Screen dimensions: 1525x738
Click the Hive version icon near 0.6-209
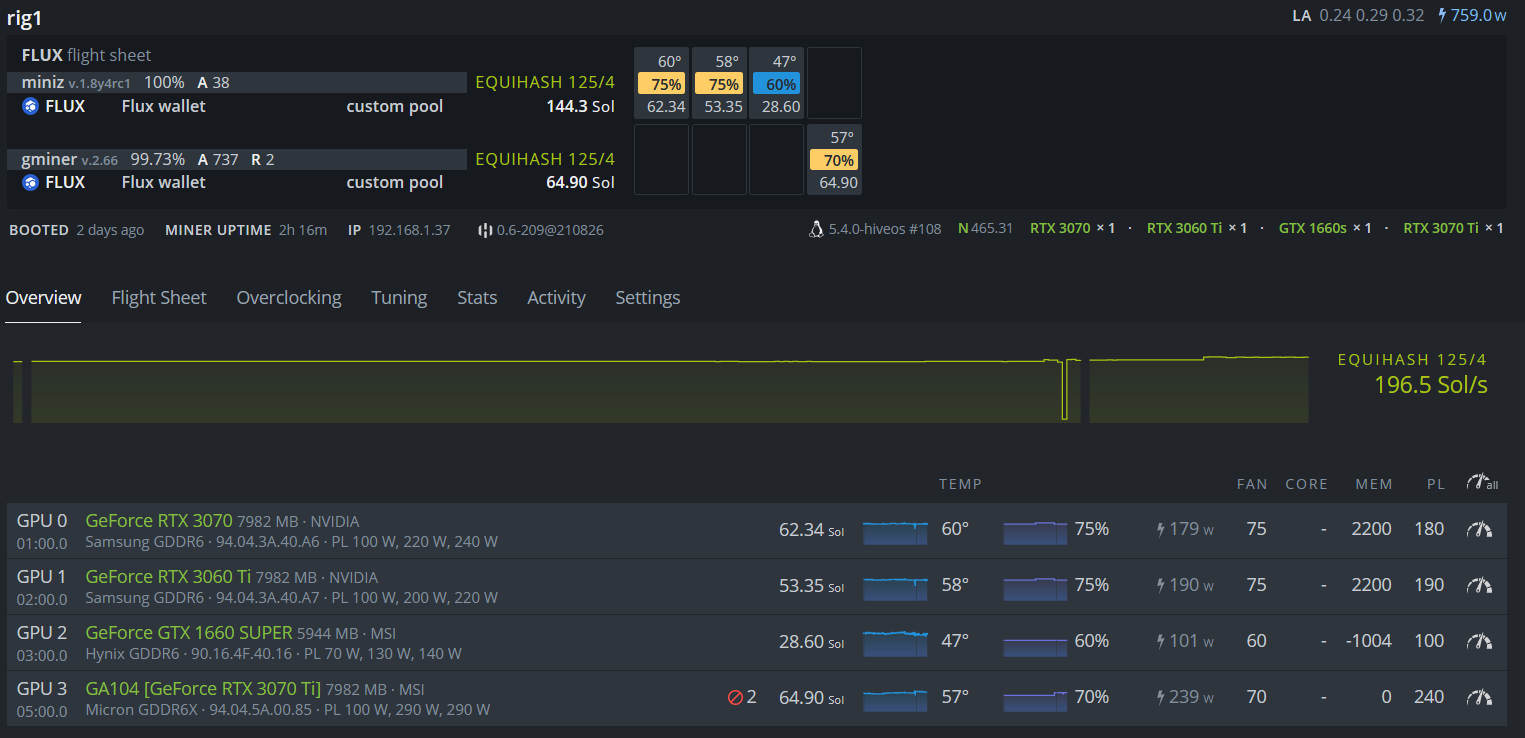[486, 230]
